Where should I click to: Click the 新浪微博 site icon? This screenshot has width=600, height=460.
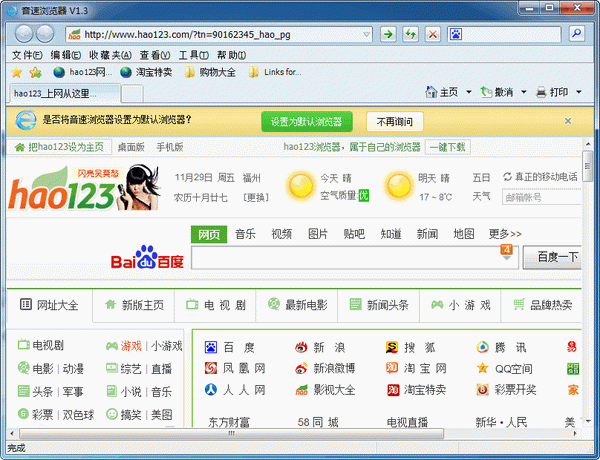point(301,368)
